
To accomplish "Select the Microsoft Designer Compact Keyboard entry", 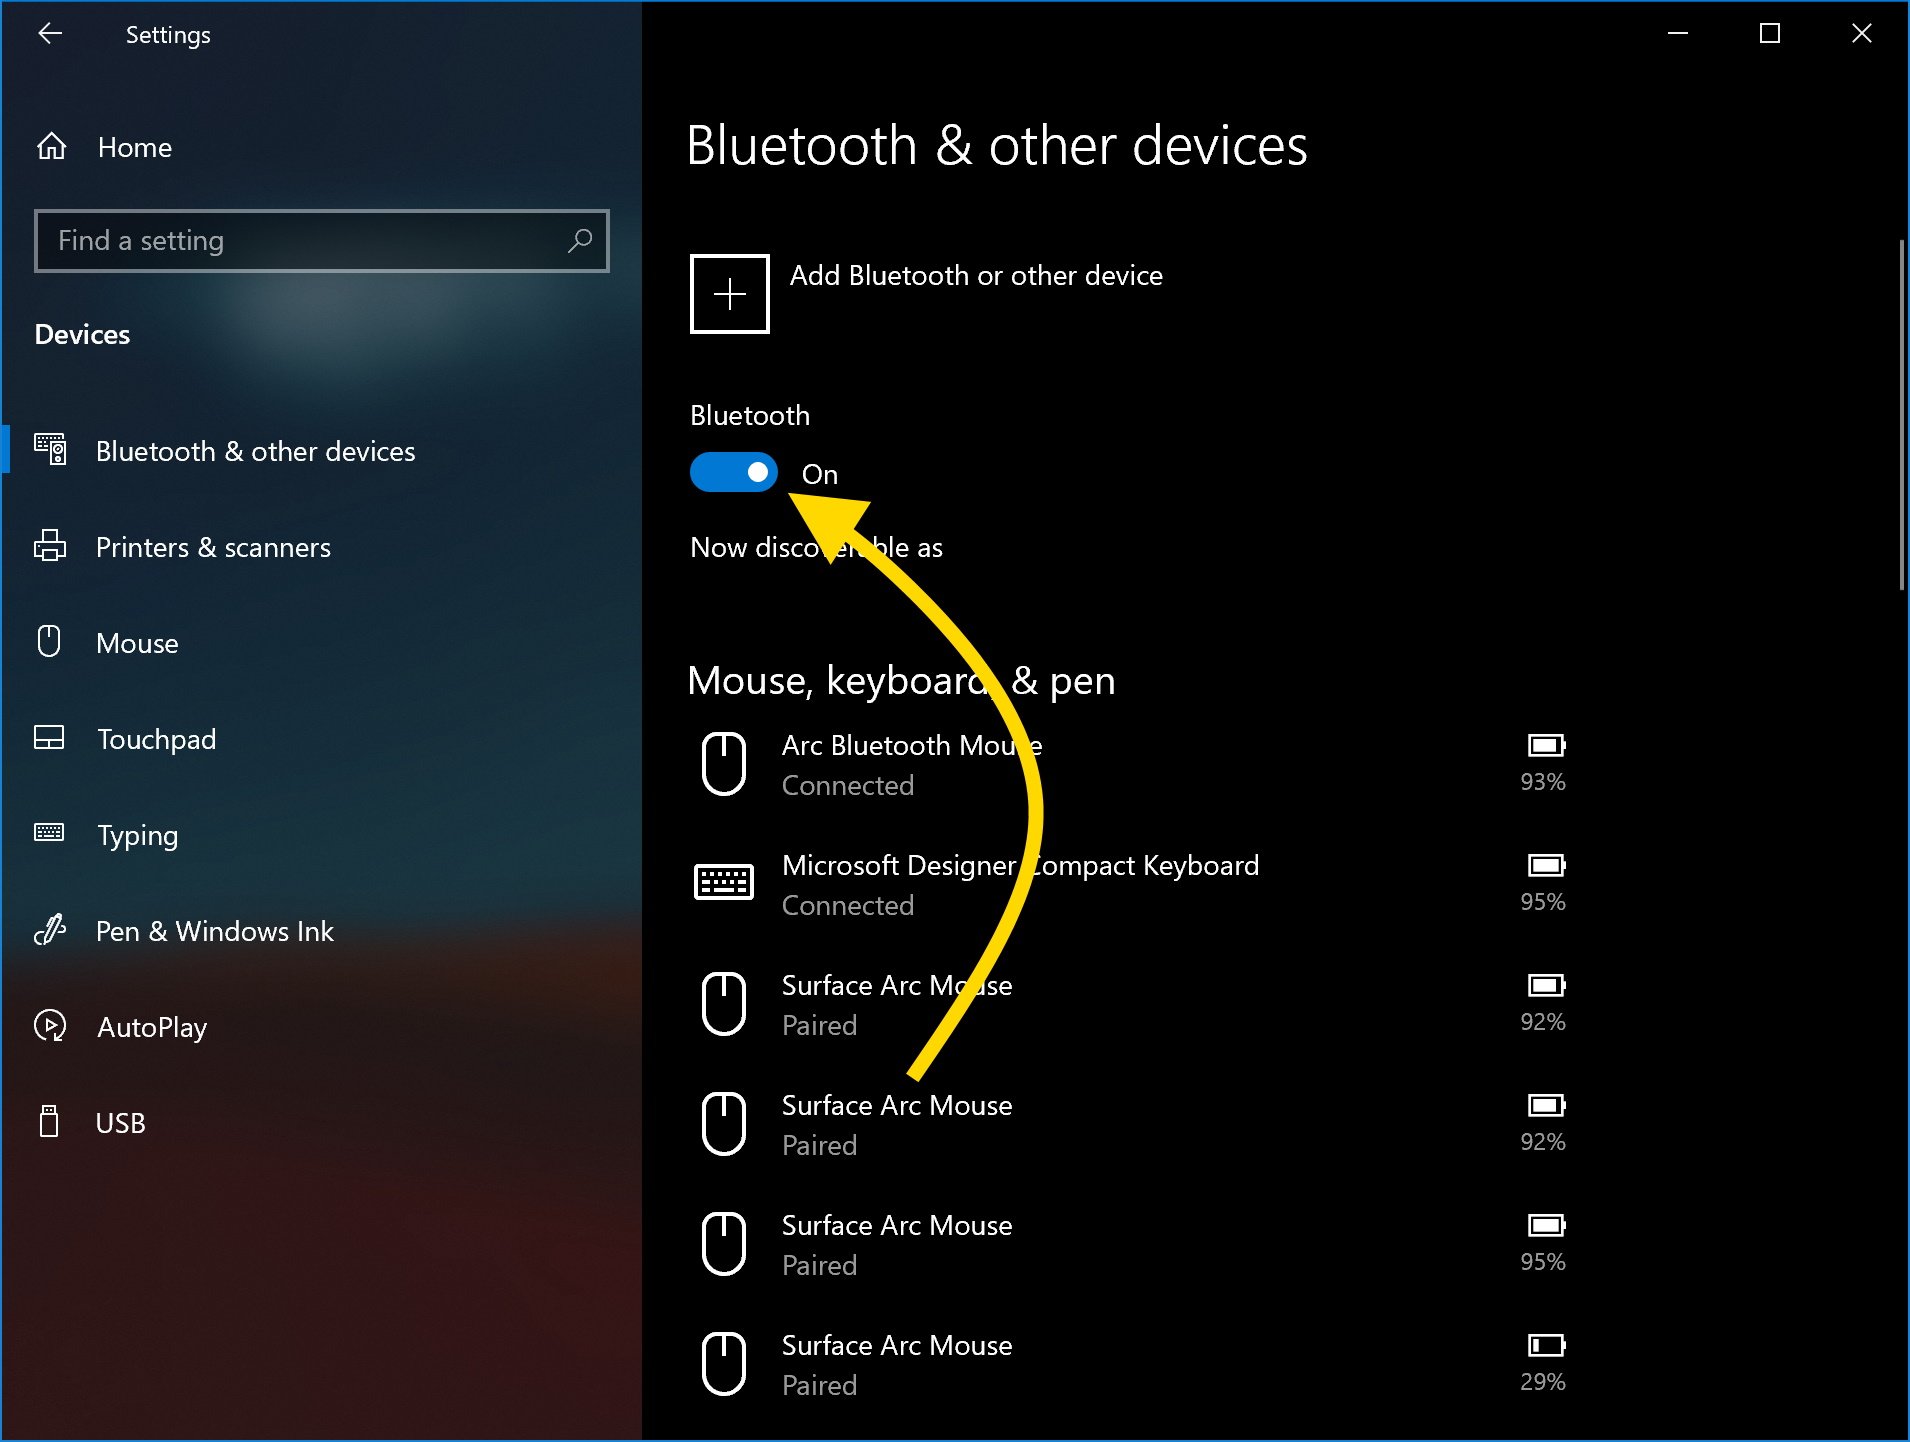I will (1020, 884).
